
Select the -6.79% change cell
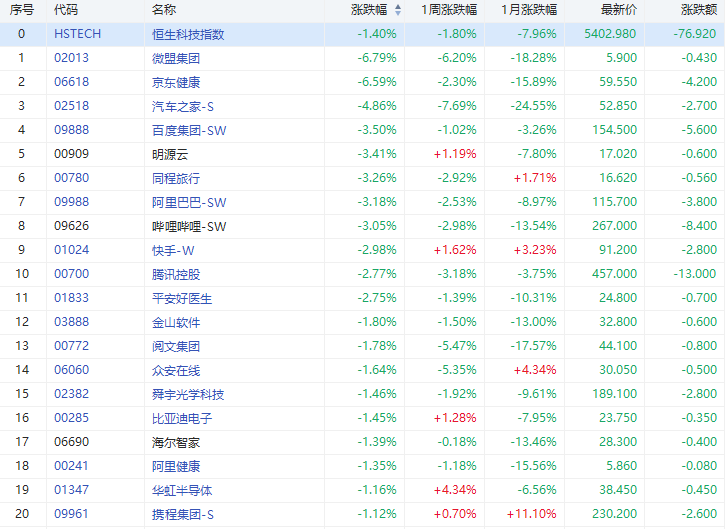pos(377,58)
